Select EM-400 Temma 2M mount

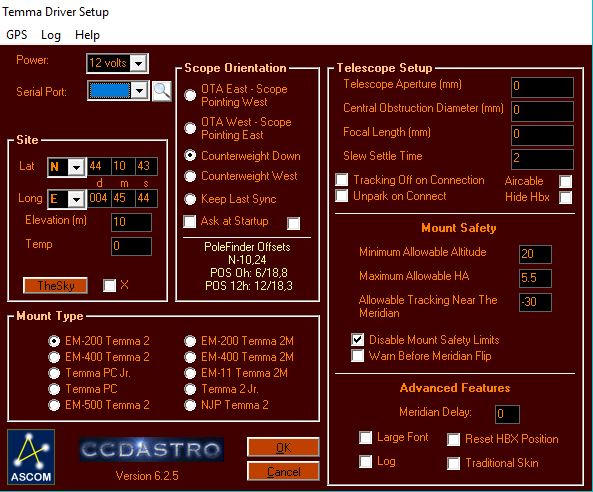pyautogui.click(x=190, y=357)
